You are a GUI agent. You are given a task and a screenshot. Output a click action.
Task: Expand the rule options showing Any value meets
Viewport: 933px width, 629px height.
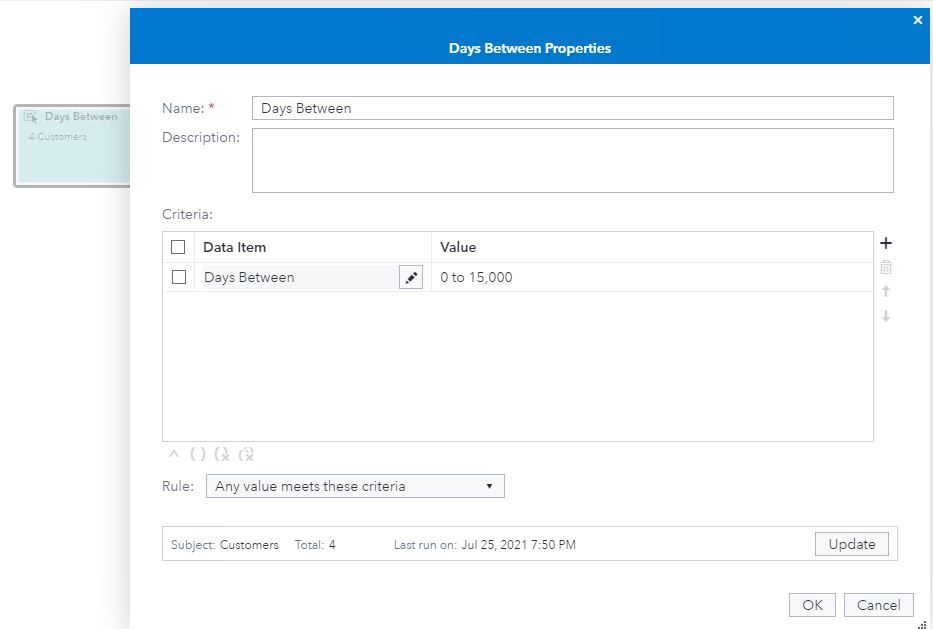(x=355, y=486)
